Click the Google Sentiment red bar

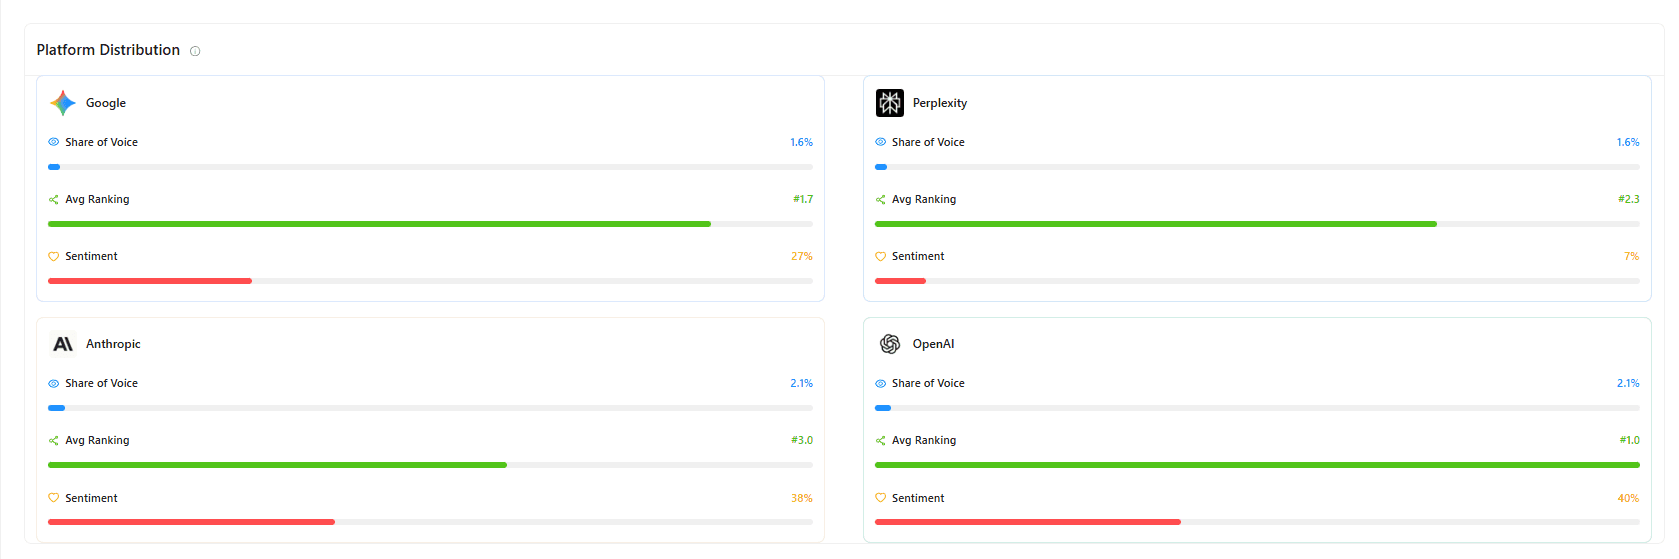(x=150, y=281)
